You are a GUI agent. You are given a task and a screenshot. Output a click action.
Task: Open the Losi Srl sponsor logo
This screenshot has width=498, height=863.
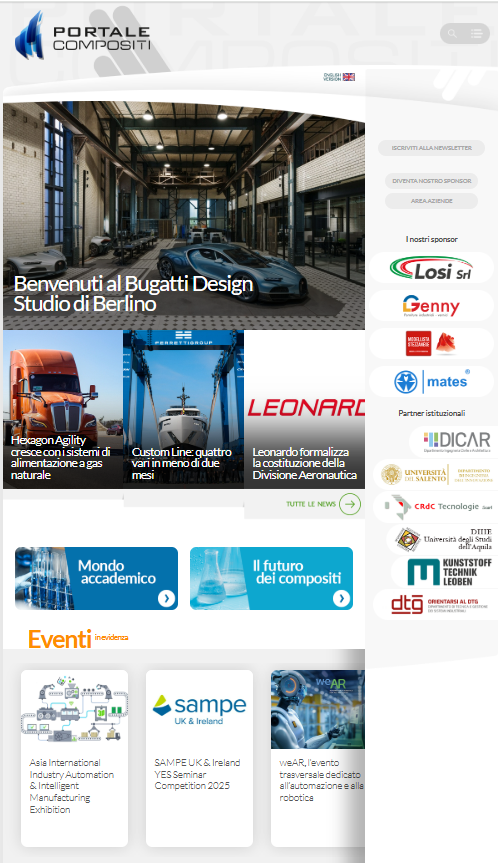click(x=431, y=269)
